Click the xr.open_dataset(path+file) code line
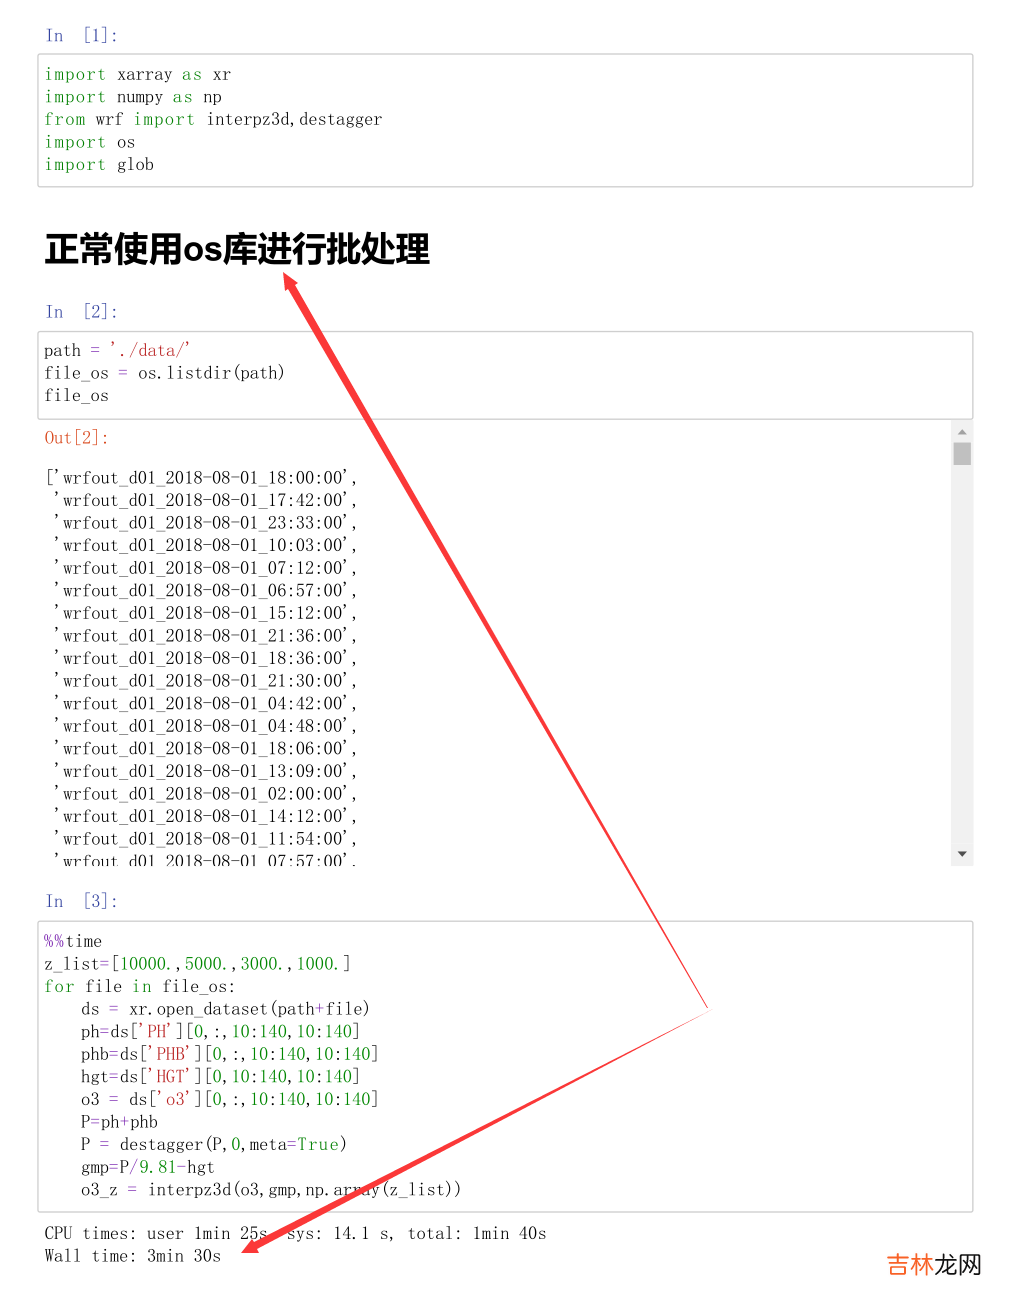This screenshot has width=1022, height=1300. point(225,1009)
